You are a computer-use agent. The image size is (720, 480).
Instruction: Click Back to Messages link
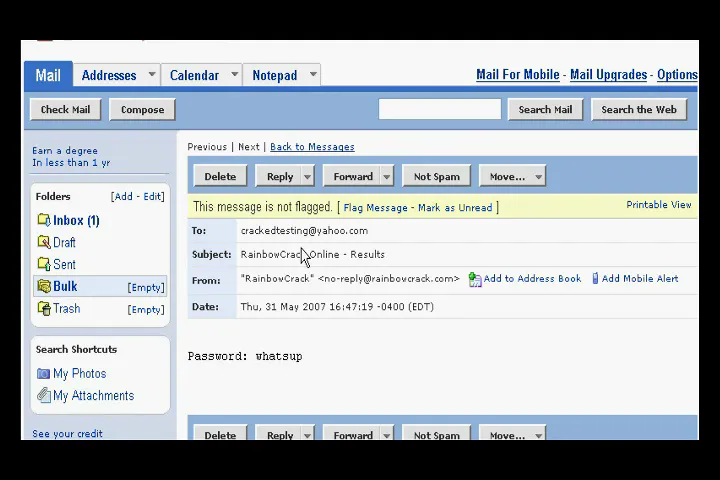[x=312, y=147]
